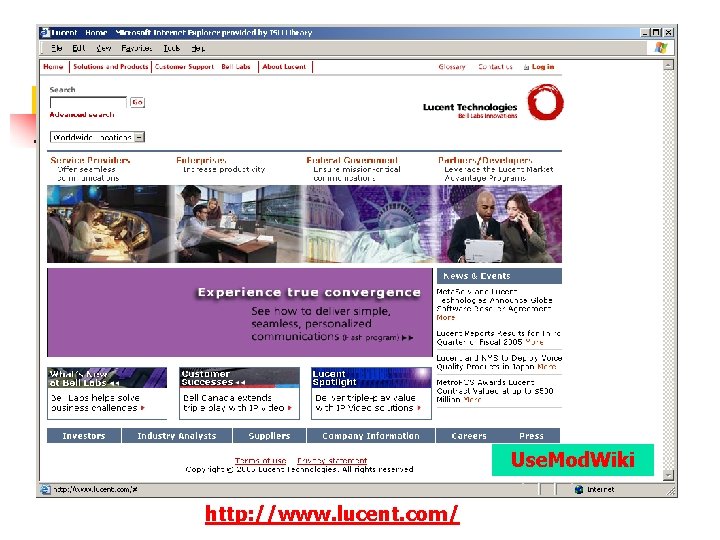Open the Deploy Voice Quality Japan news item
720x540 pixels.
click(x=499, y=362)
